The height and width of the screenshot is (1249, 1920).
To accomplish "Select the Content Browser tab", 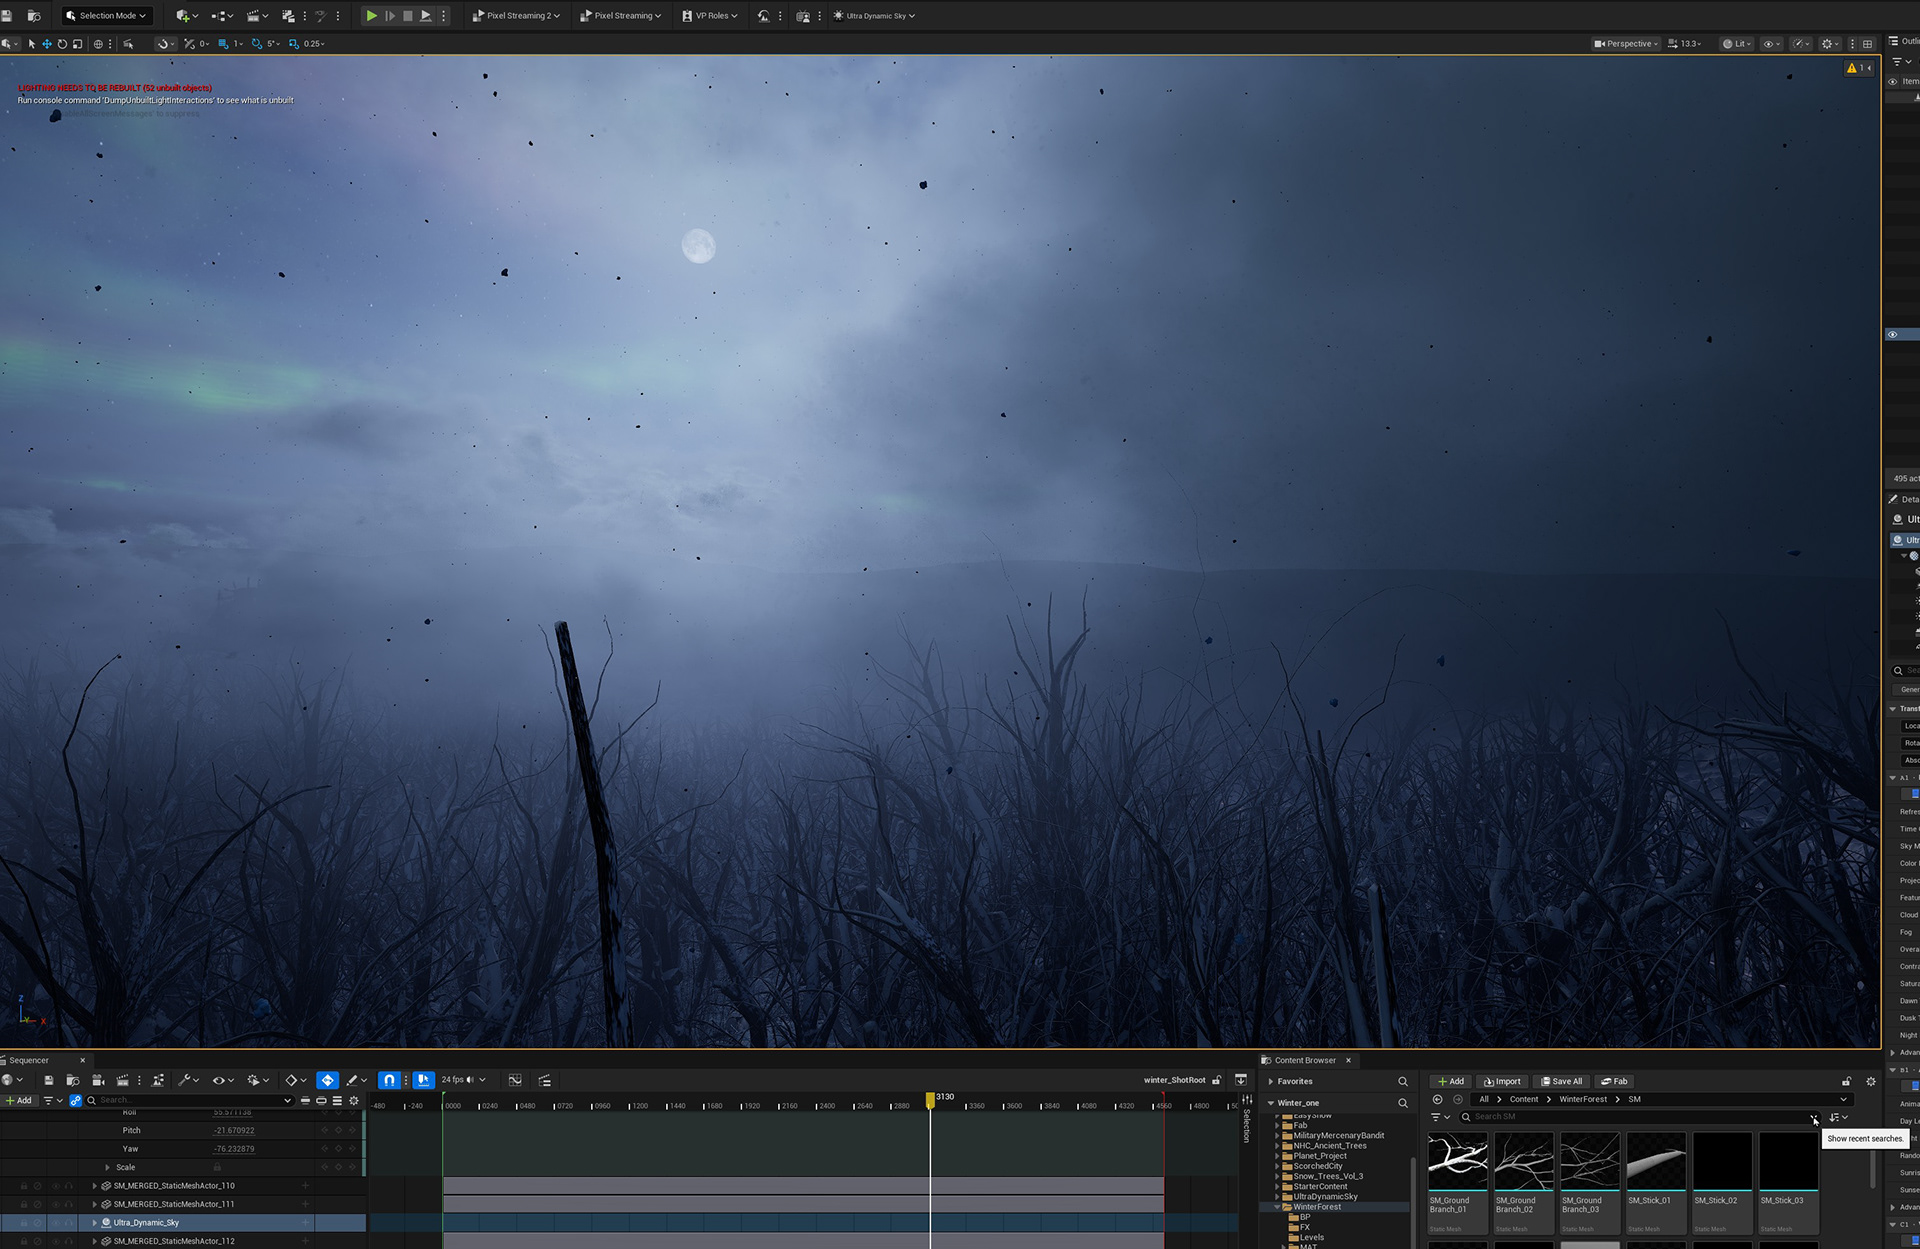I will (x=1304, y=1060).
